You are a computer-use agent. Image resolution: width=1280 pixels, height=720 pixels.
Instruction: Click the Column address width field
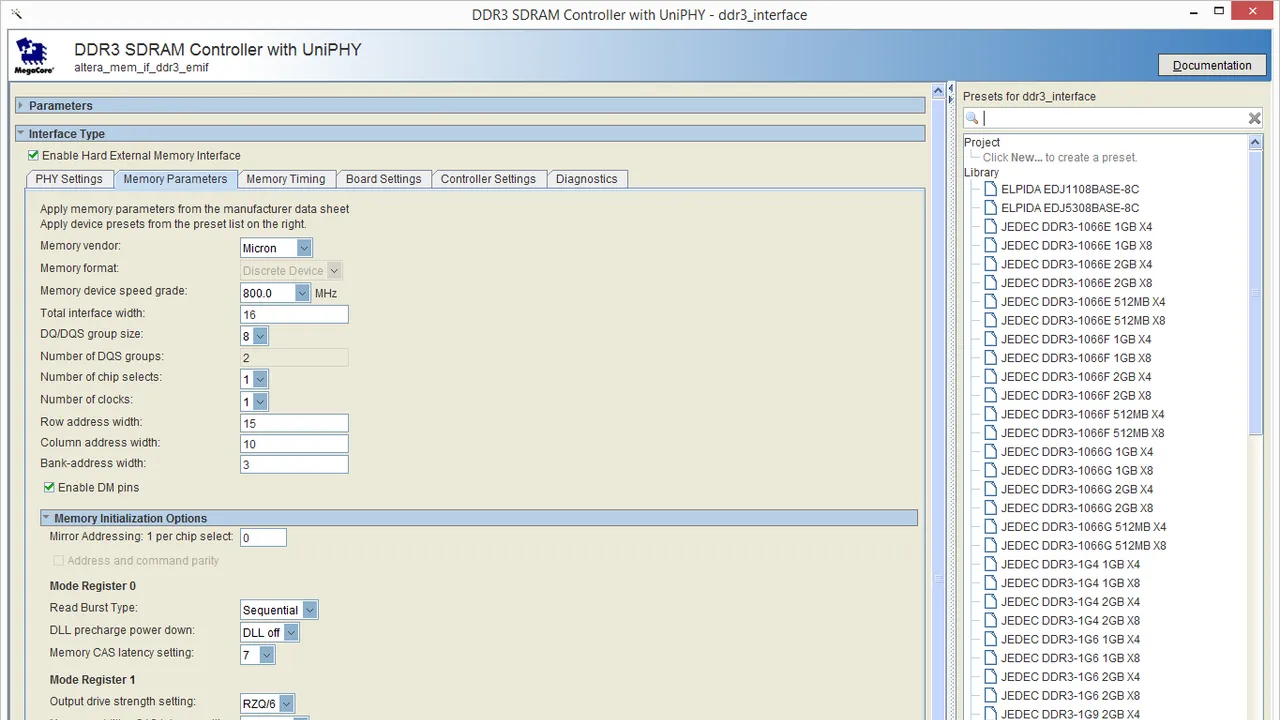click(x=294, y=444)
